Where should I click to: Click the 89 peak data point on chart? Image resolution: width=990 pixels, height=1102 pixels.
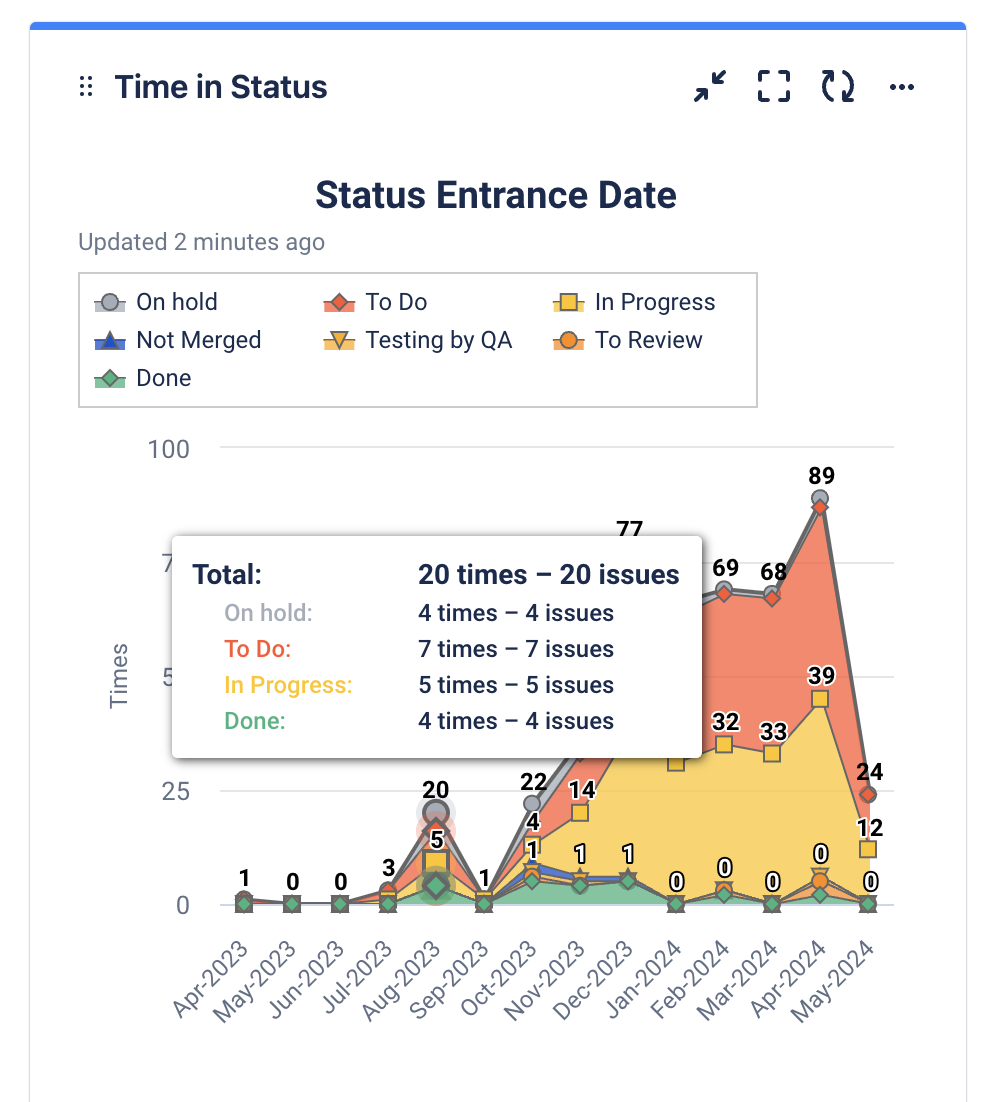(x=820, y=495)
